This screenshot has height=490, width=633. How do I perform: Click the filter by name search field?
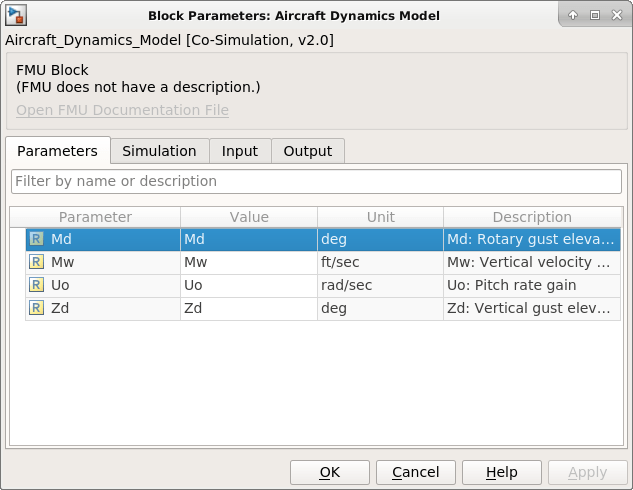[316, 181]
